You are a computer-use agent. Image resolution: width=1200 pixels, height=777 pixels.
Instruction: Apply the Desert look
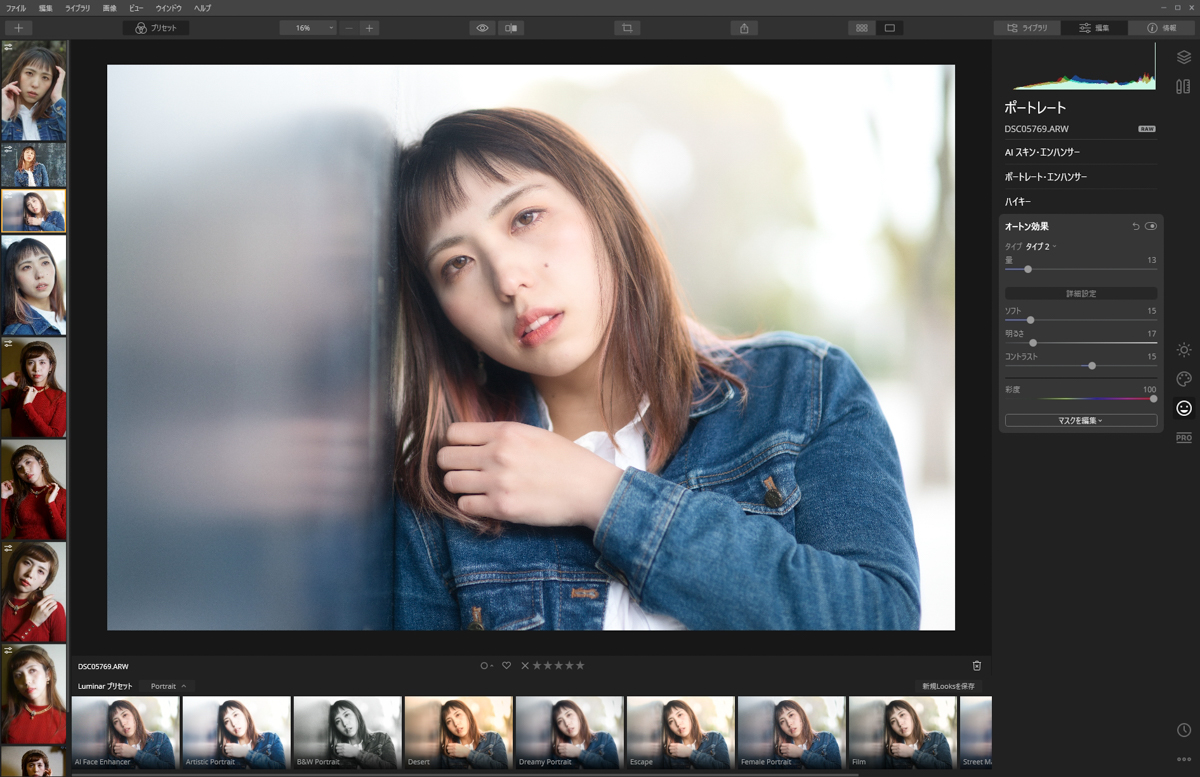click(x=458, y=733)
